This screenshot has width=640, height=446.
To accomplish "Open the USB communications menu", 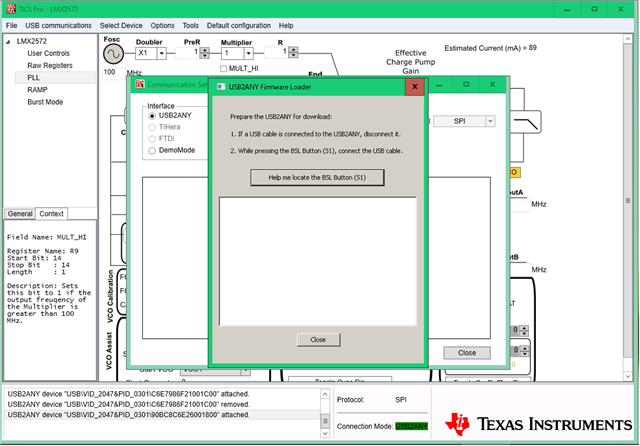I will pos(58,25).
